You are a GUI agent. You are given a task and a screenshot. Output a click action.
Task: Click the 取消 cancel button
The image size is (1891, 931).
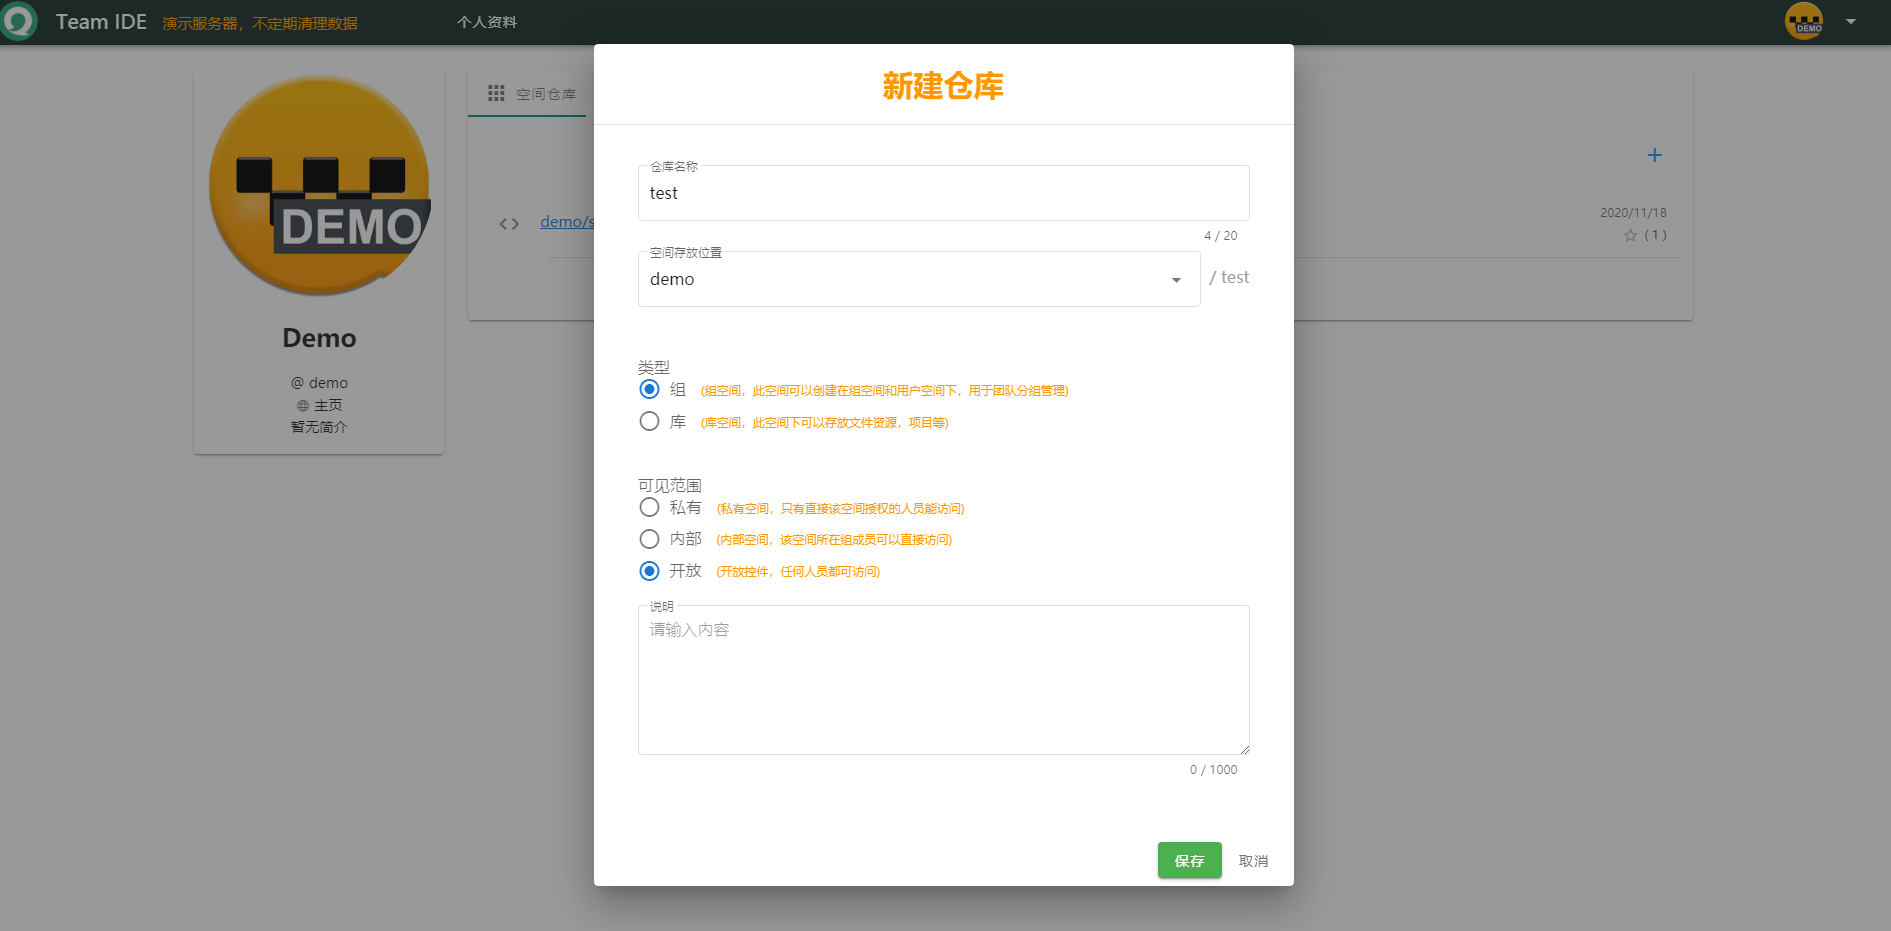(1253, 860)
